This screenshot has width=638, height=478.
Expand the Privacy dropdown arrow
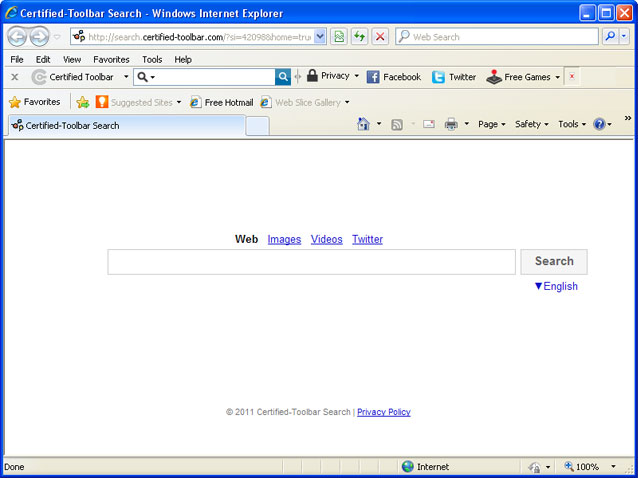357,76
